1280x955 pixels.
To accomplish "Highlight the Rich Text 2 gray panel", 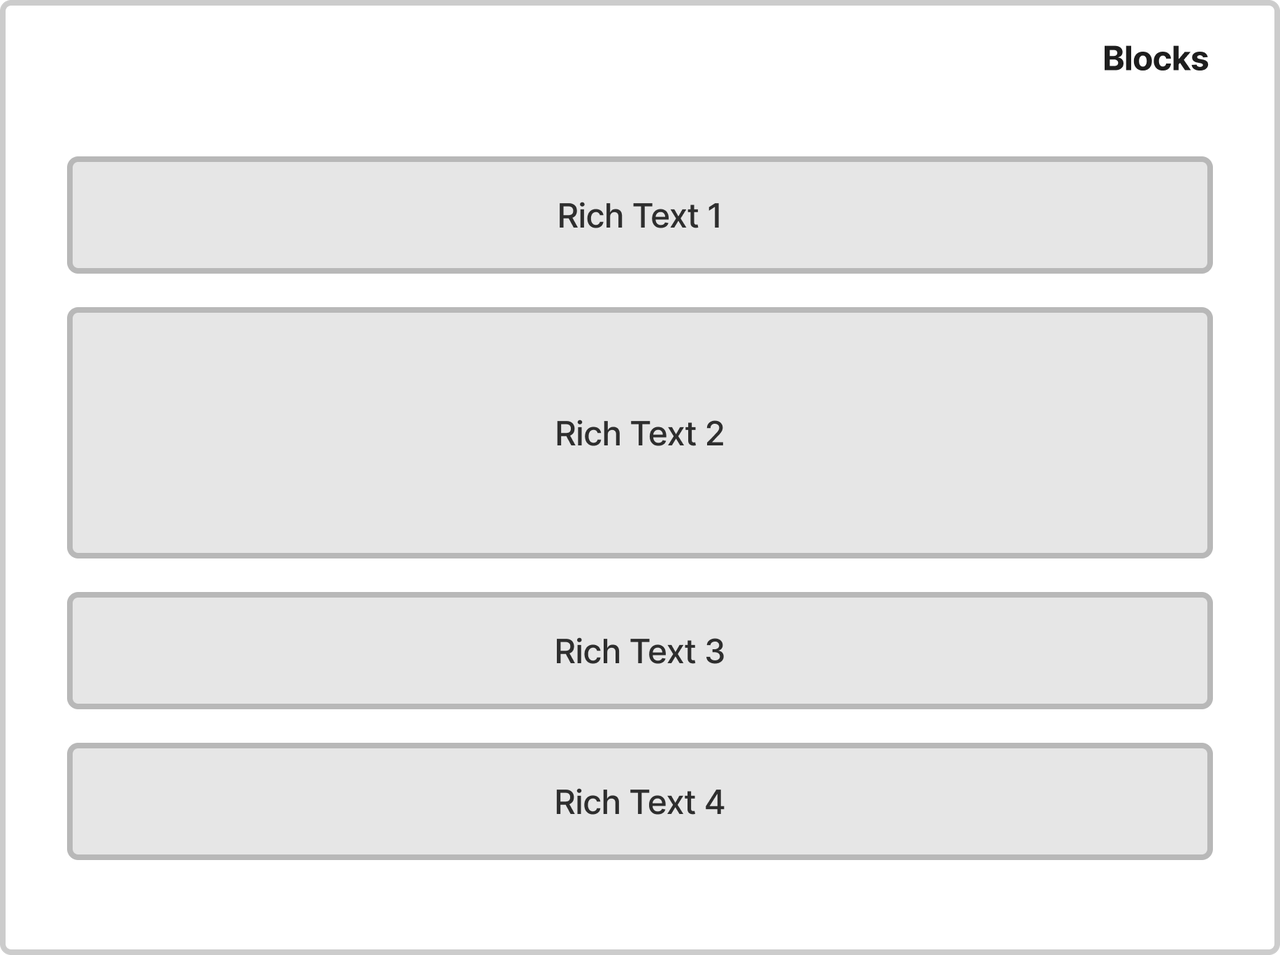I will 640,433.
